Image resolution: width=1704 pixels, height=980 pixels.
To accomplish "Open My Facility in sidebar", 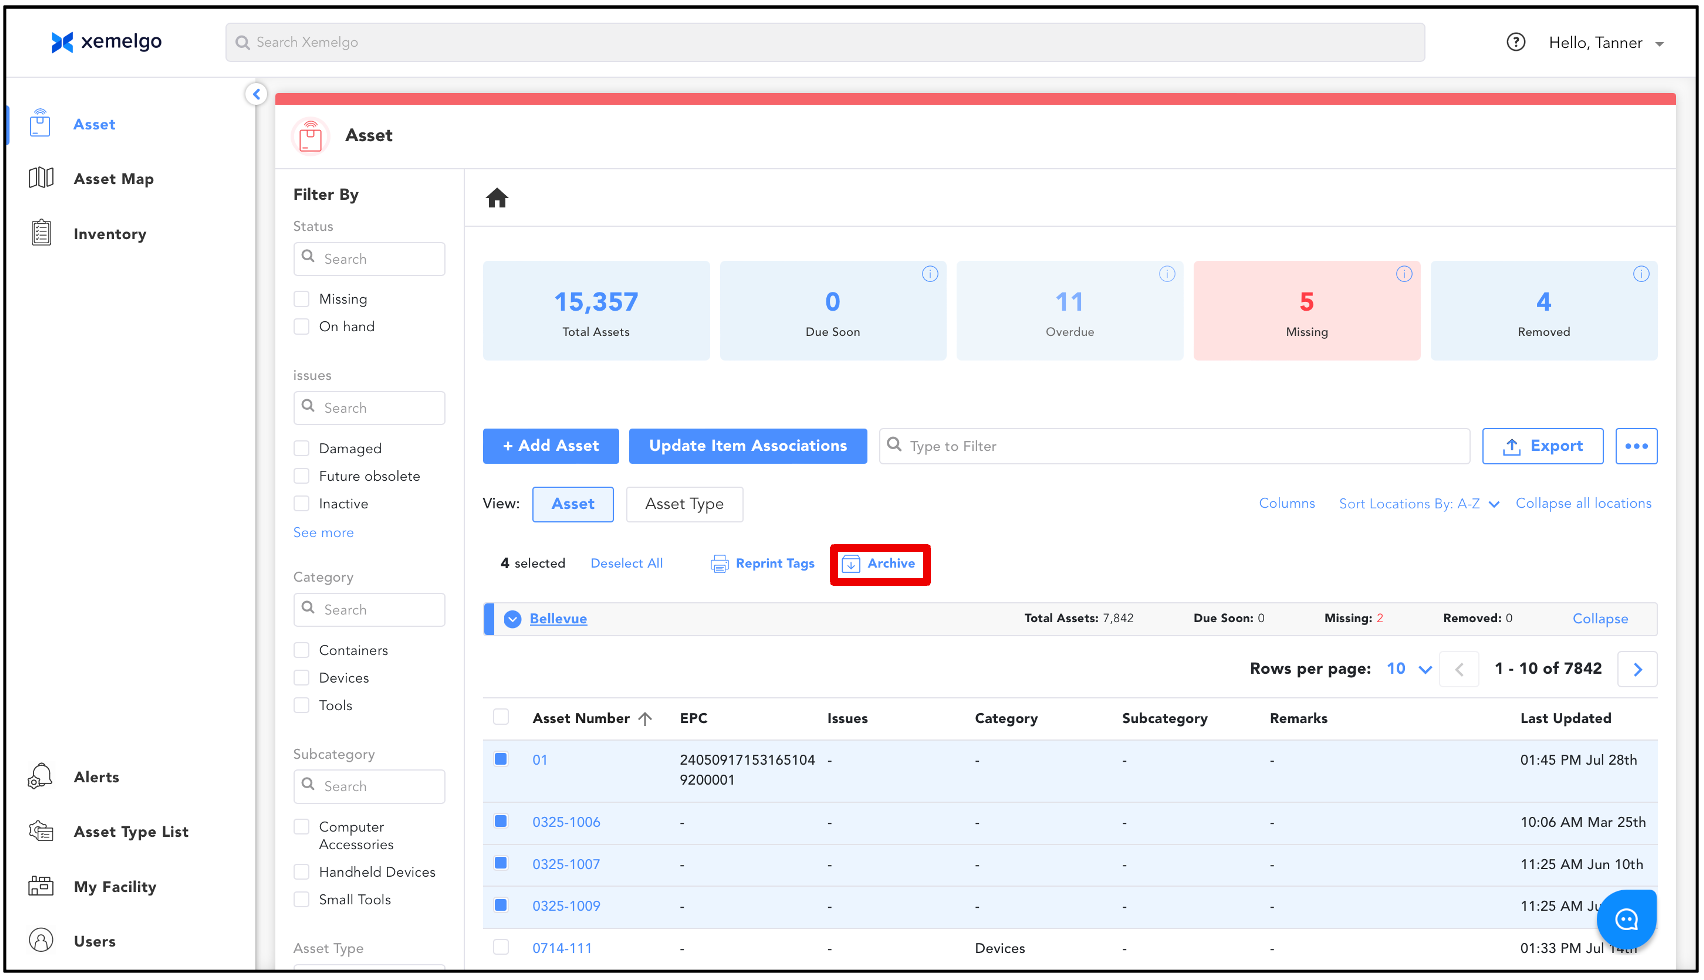I will pos(92,887).
